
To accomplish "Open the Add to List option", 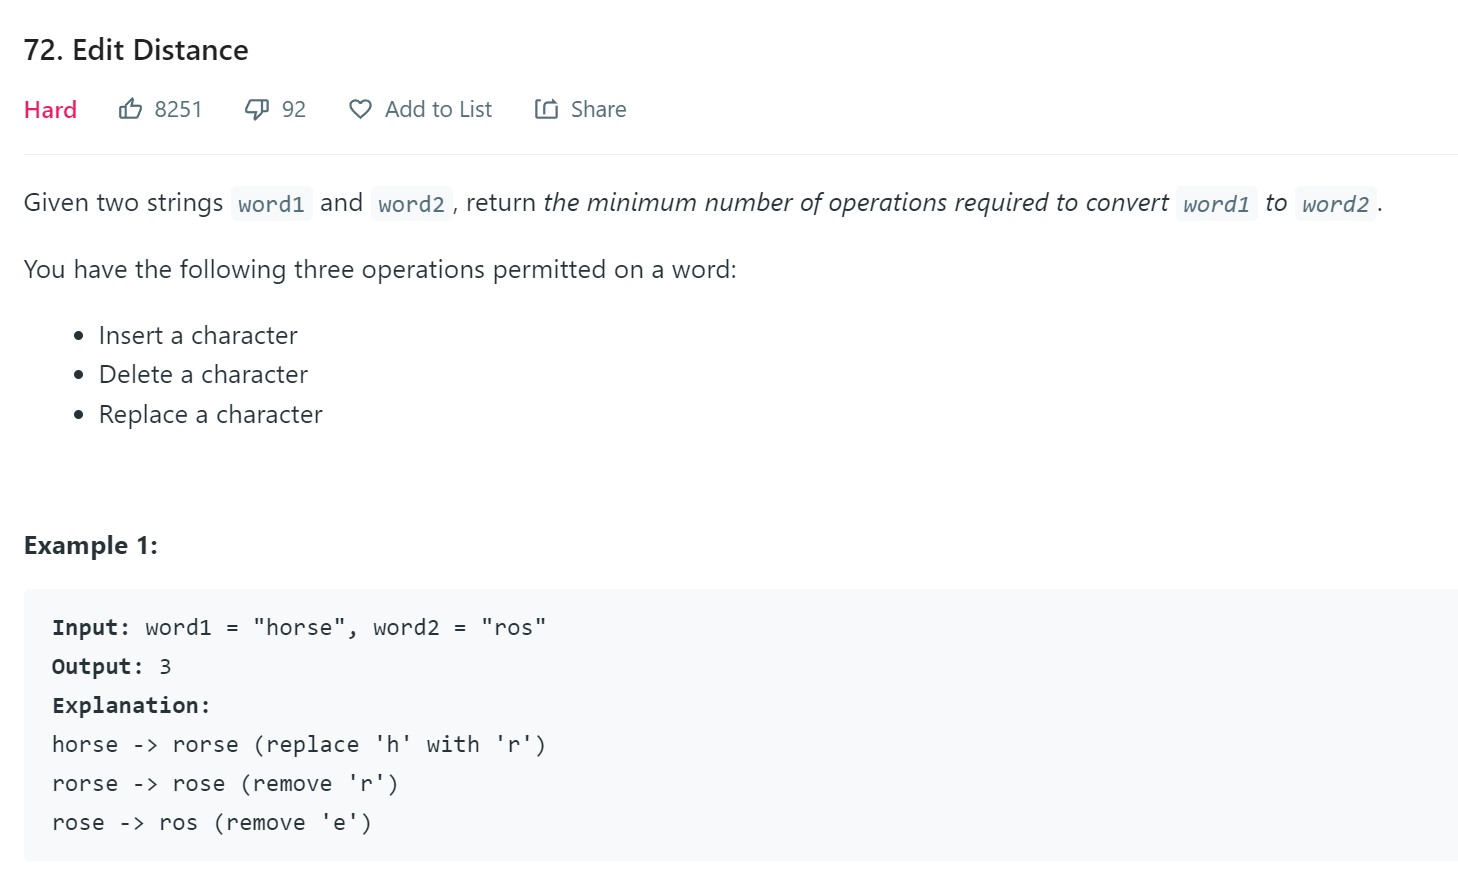I will click(x=438, y=109).
